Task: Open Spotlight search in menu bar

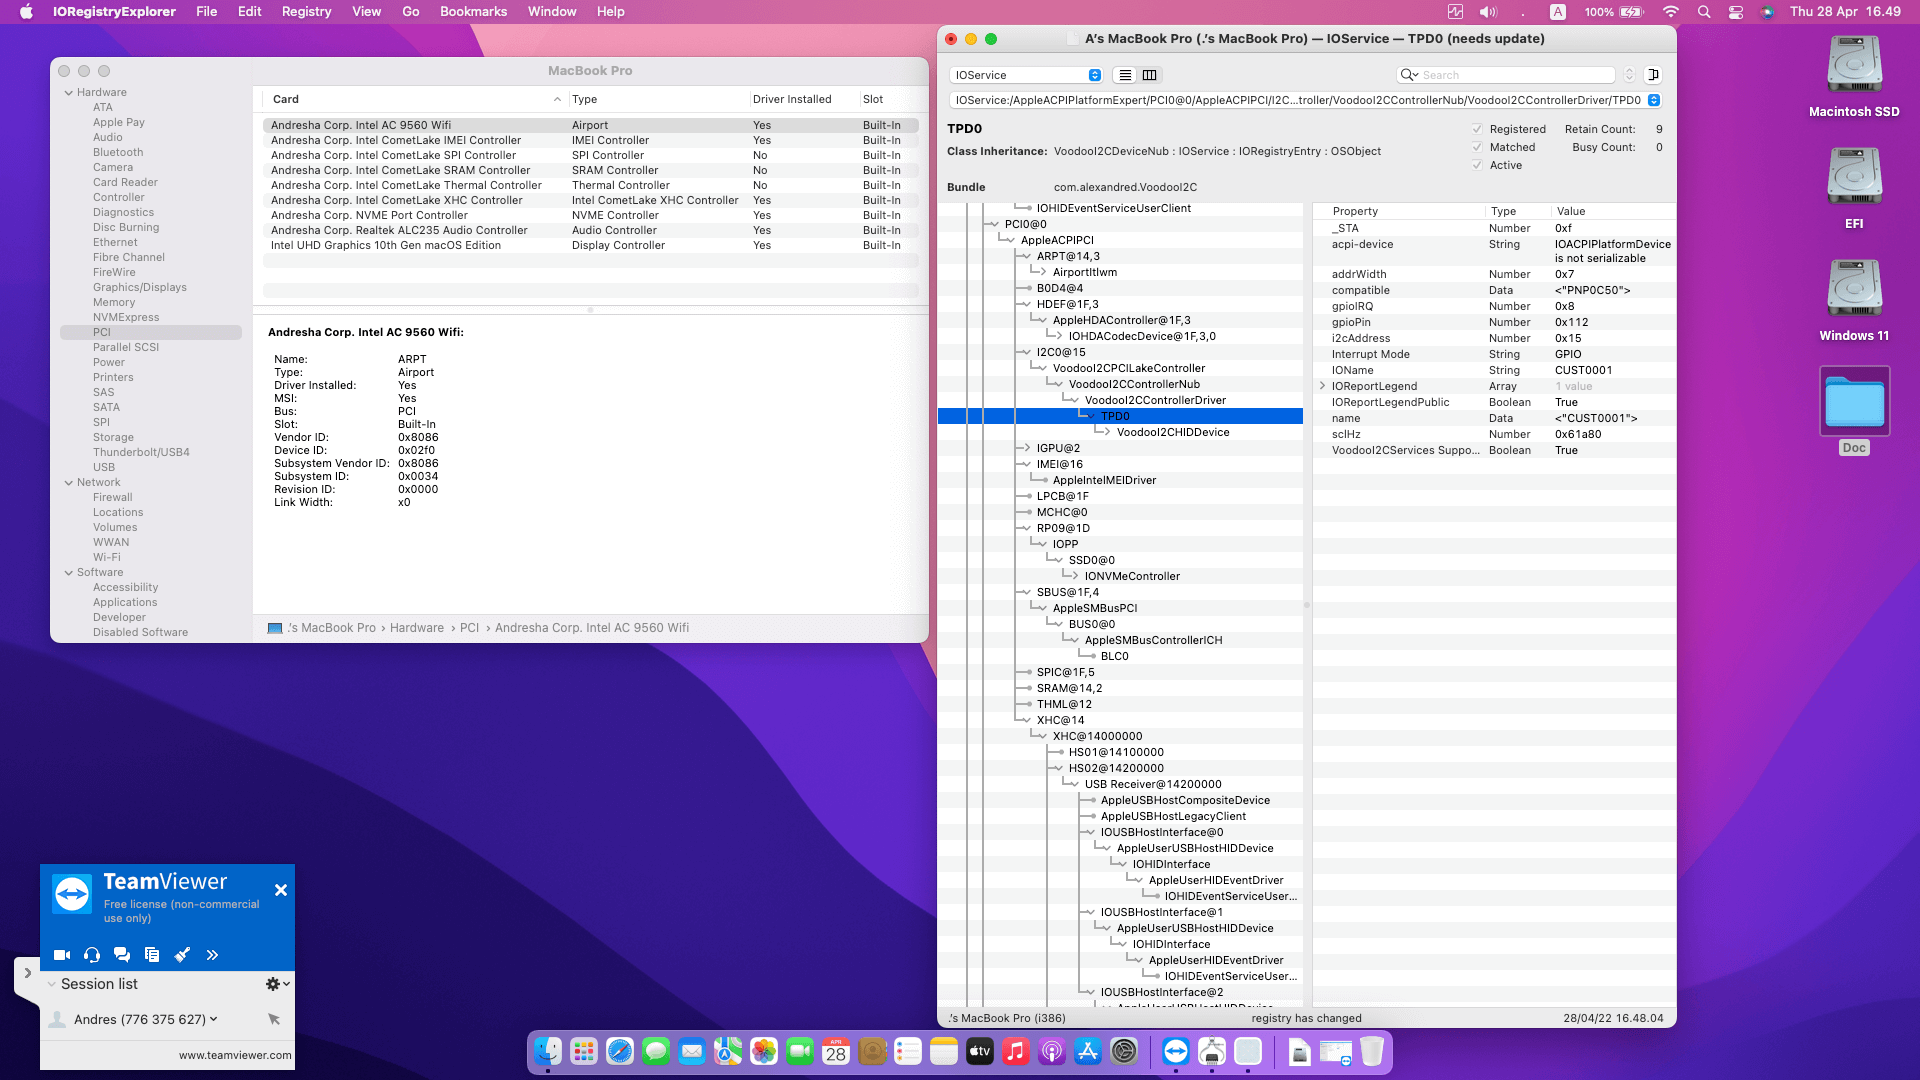Action: point(1704,12)
